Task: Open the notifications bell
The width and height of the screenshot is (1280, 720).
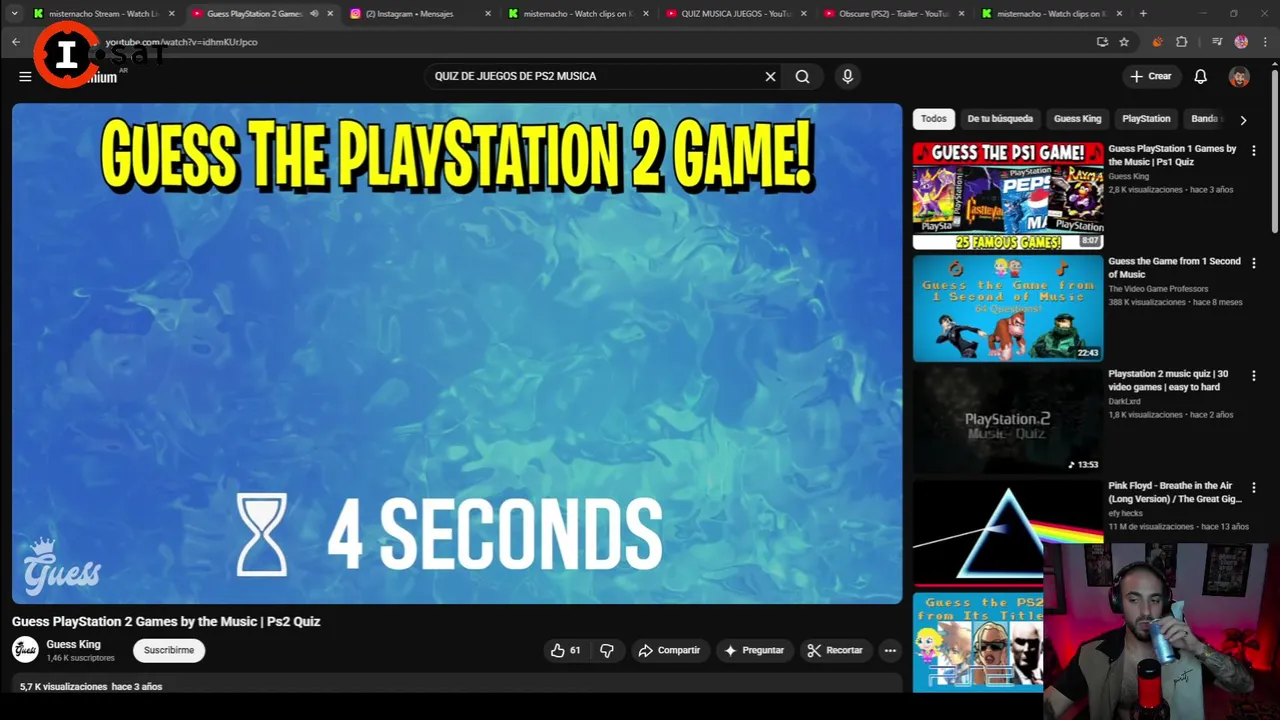Action: coord(1200,76)
